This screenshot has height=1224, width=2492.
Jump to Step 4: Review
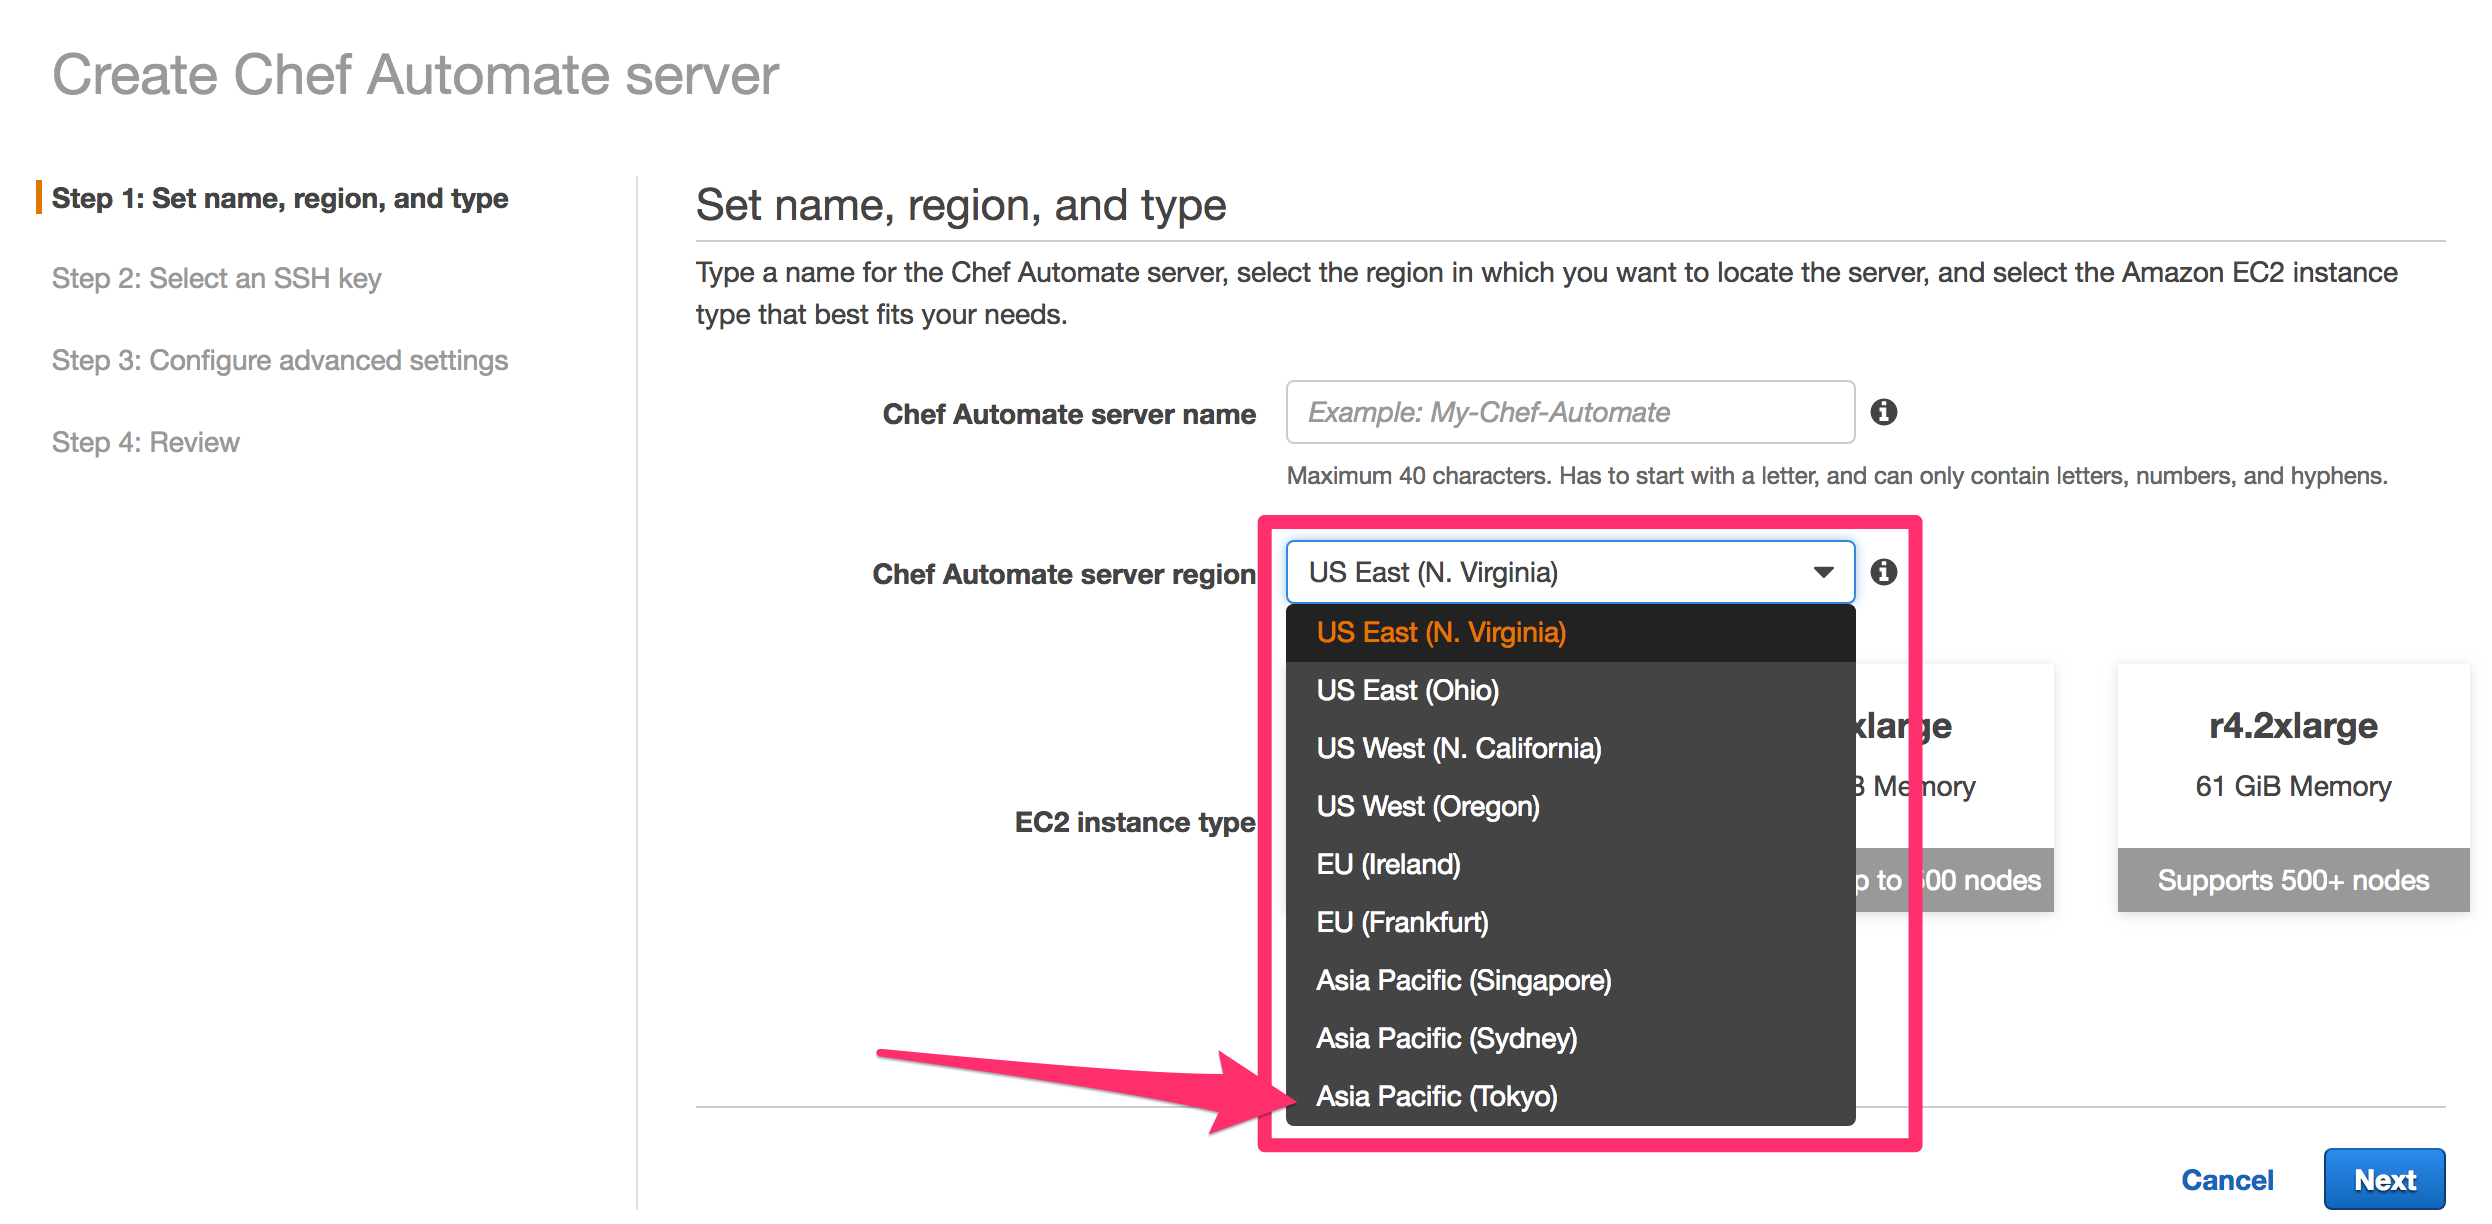point(146,441)
